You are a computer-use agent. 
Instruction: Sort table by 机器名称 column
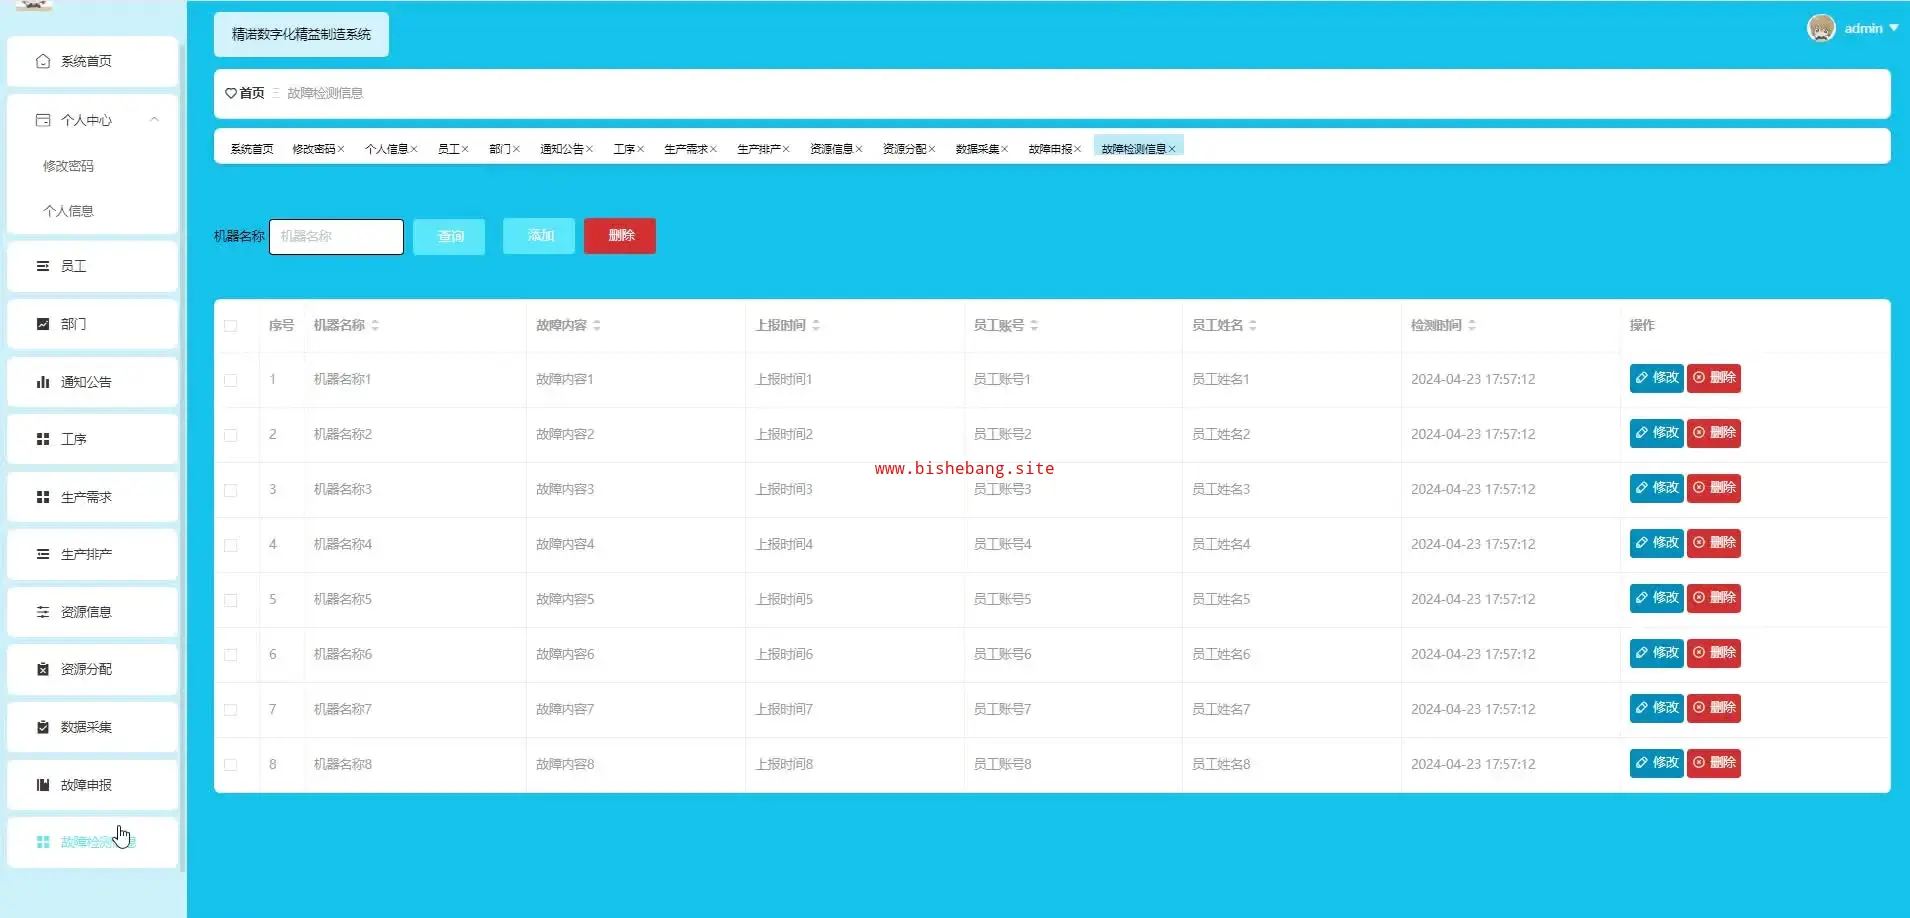click(x=375, y=325)
